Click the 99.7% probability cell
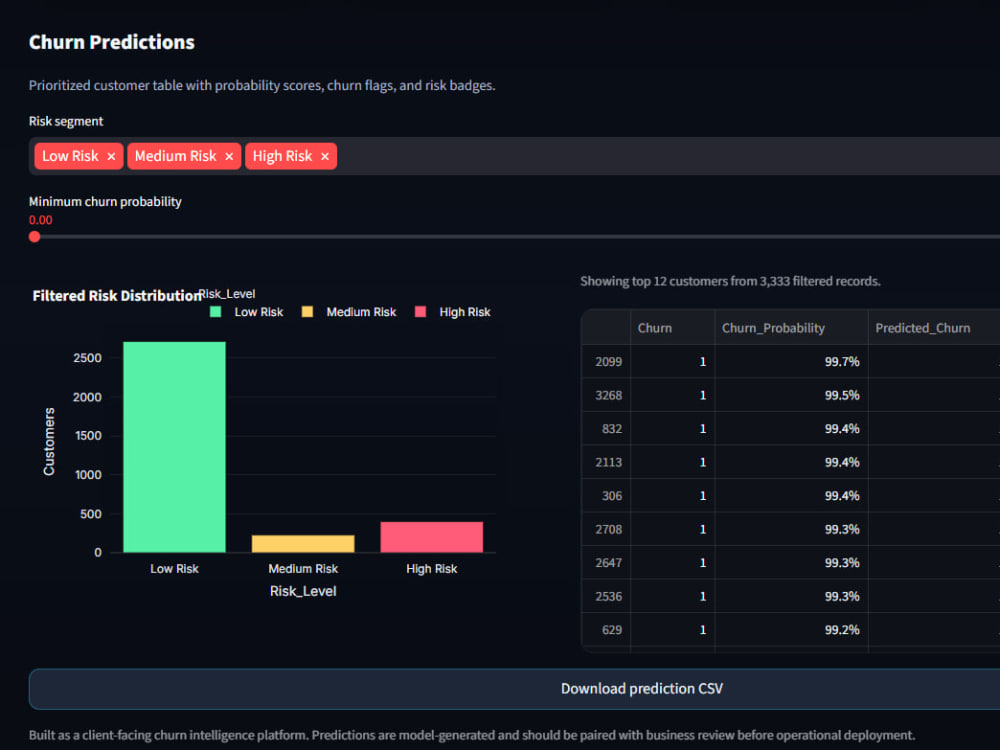 [x=791, y=362]
